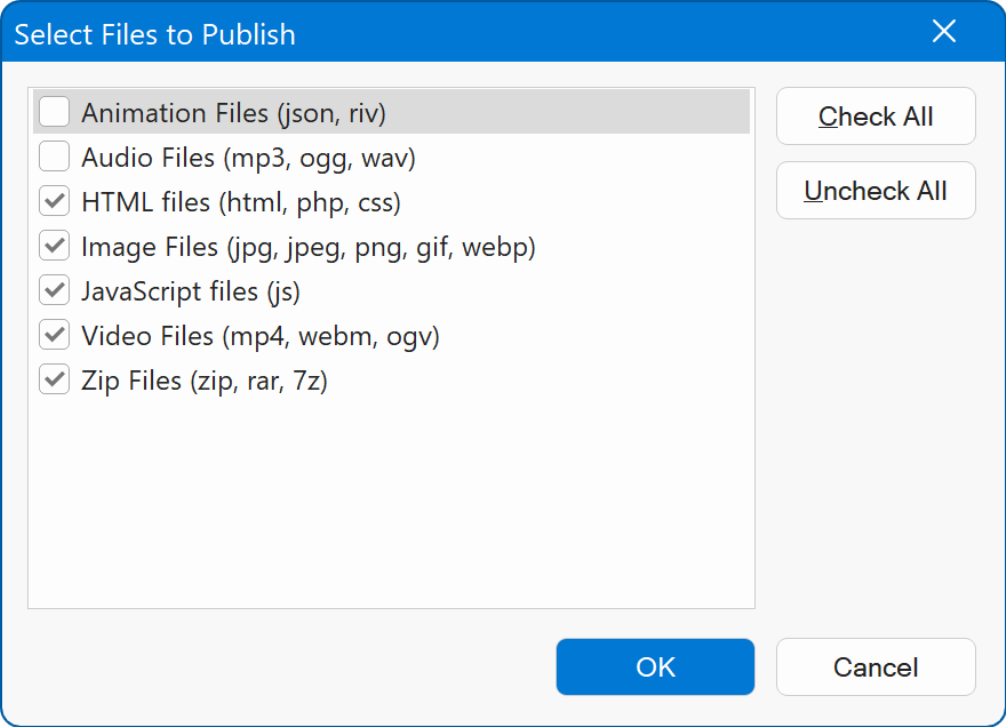1007x728 pixels.
Task: Highlight the 'Audio Files (mp3, ogg, wav)' label
Action: [x=248, y=158]
